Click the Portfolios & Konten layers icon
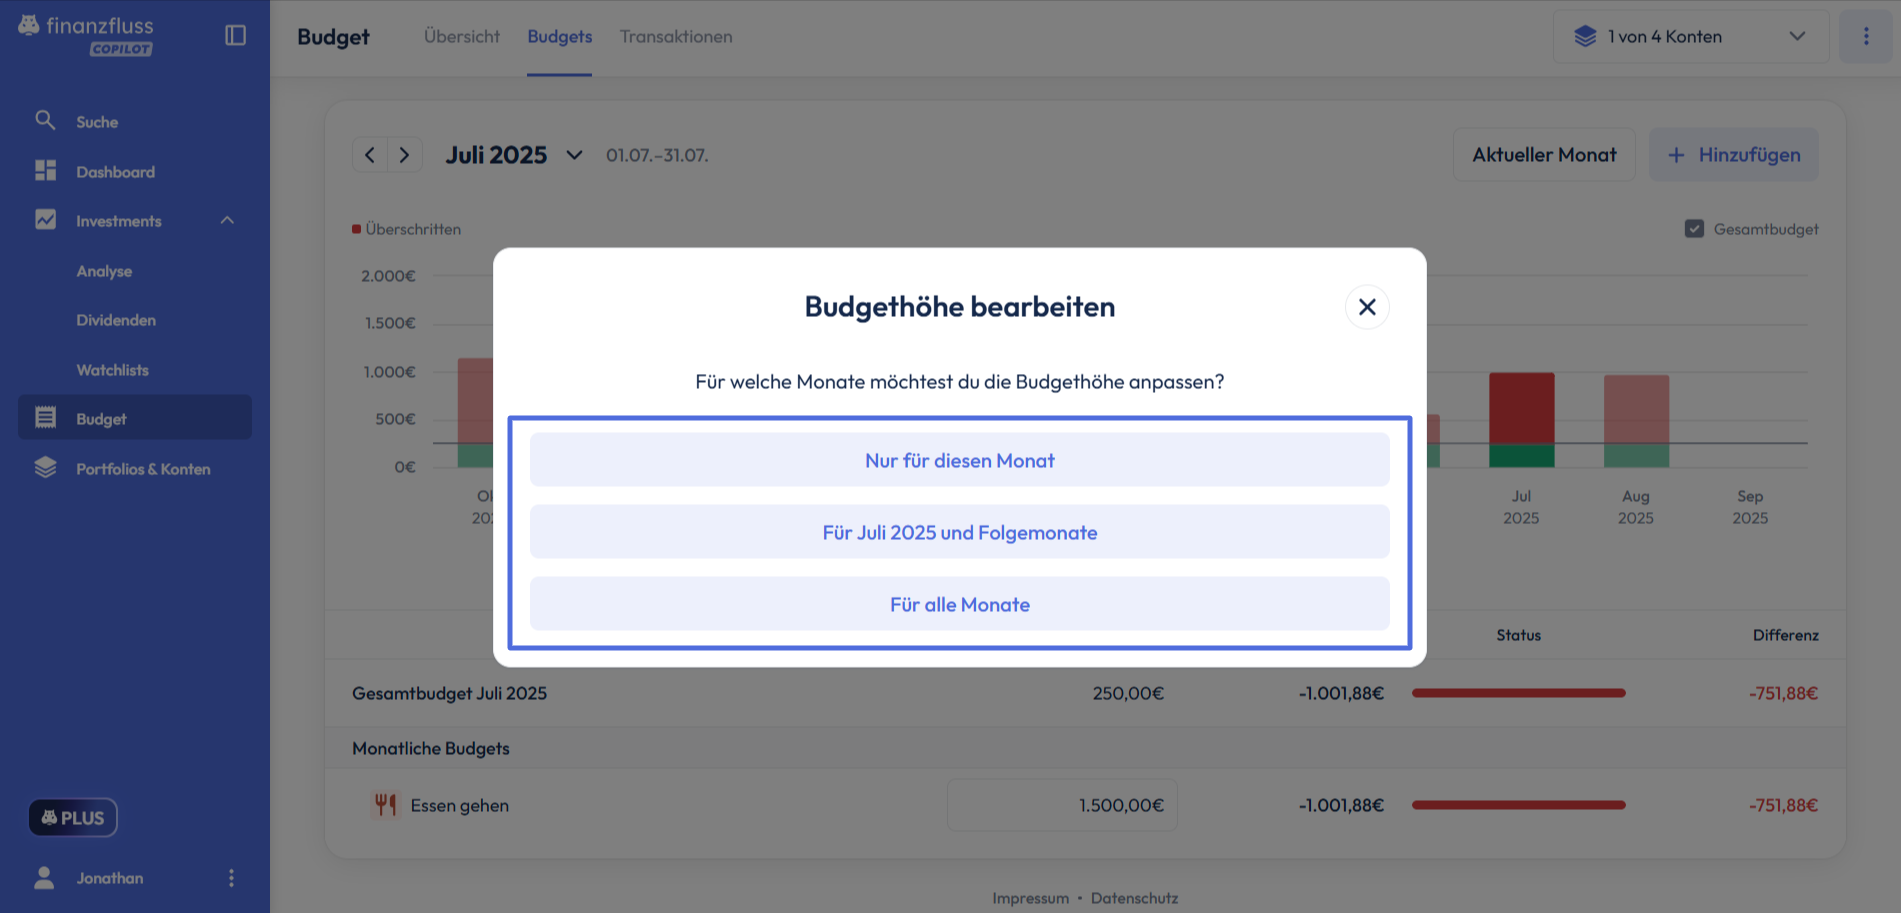 45,468
